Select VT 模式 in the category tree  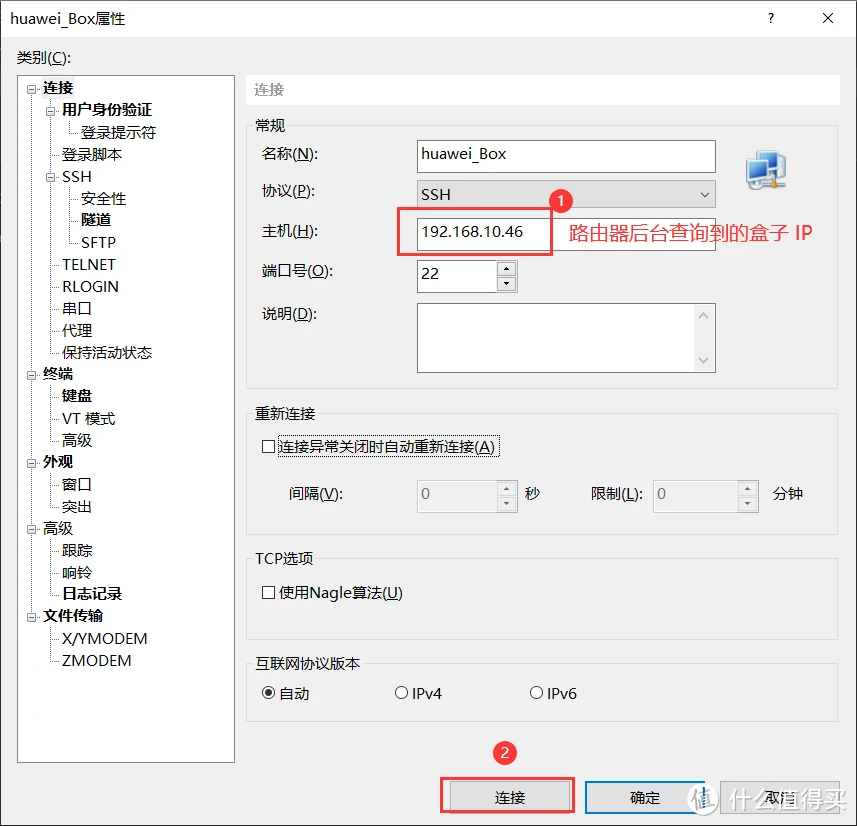coord(89,419)
